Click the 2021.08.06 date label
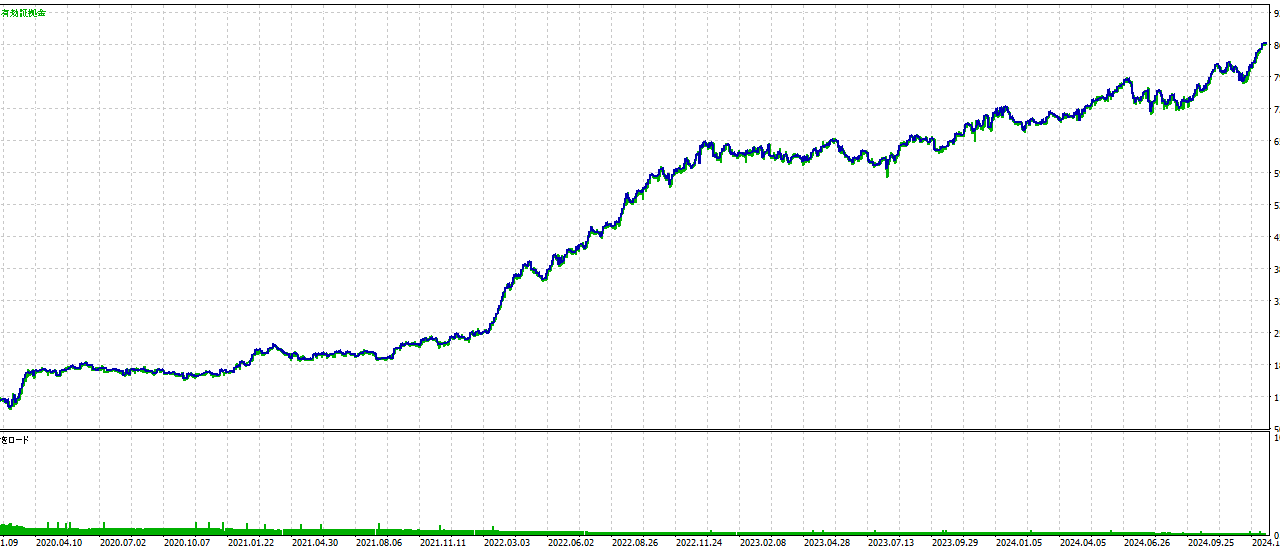This screenshot has width=1280, height=552. [379, 543]
